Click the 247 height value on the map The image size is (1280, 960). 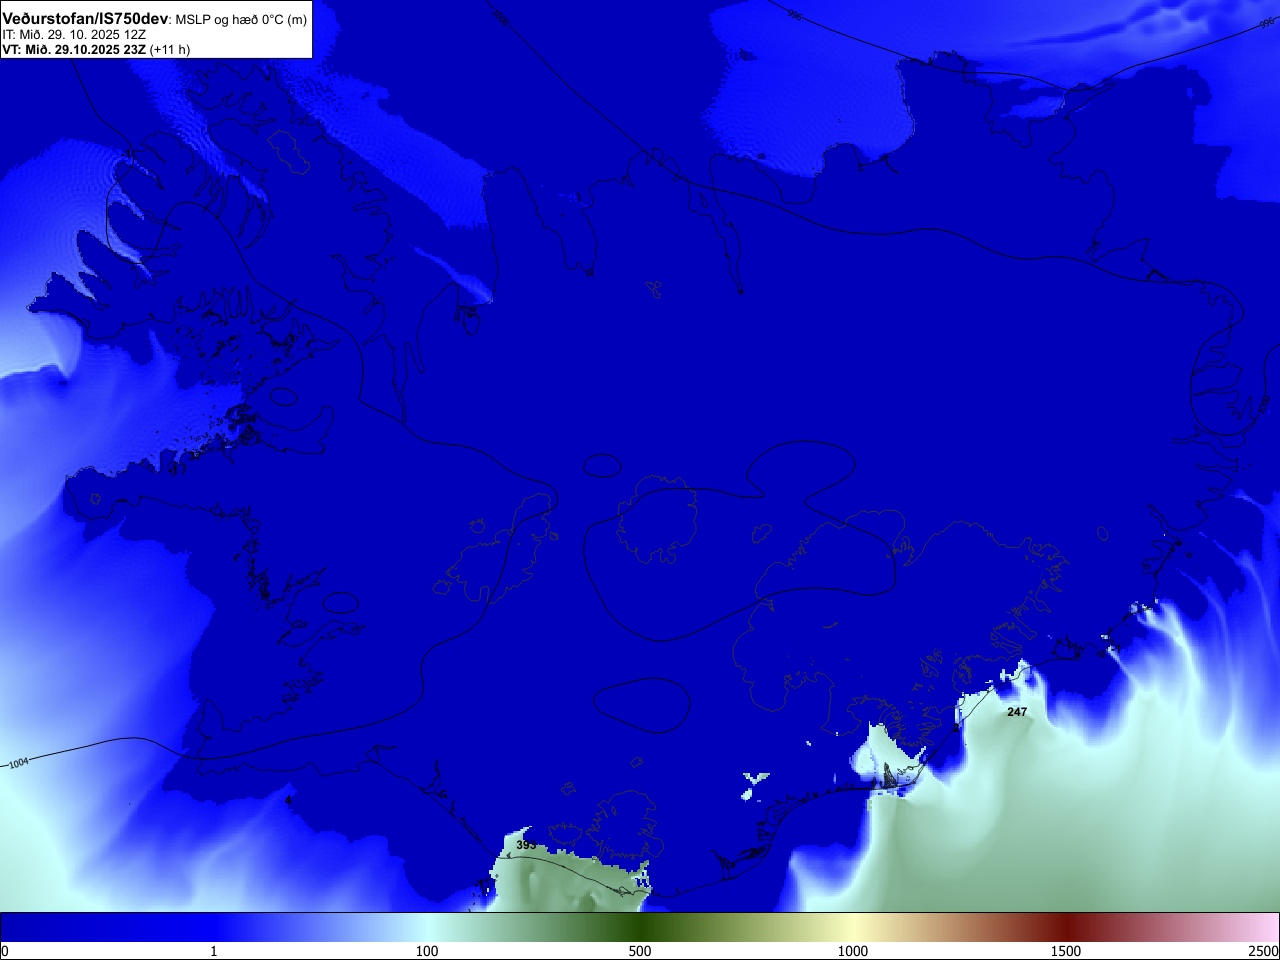(1017, 712)
